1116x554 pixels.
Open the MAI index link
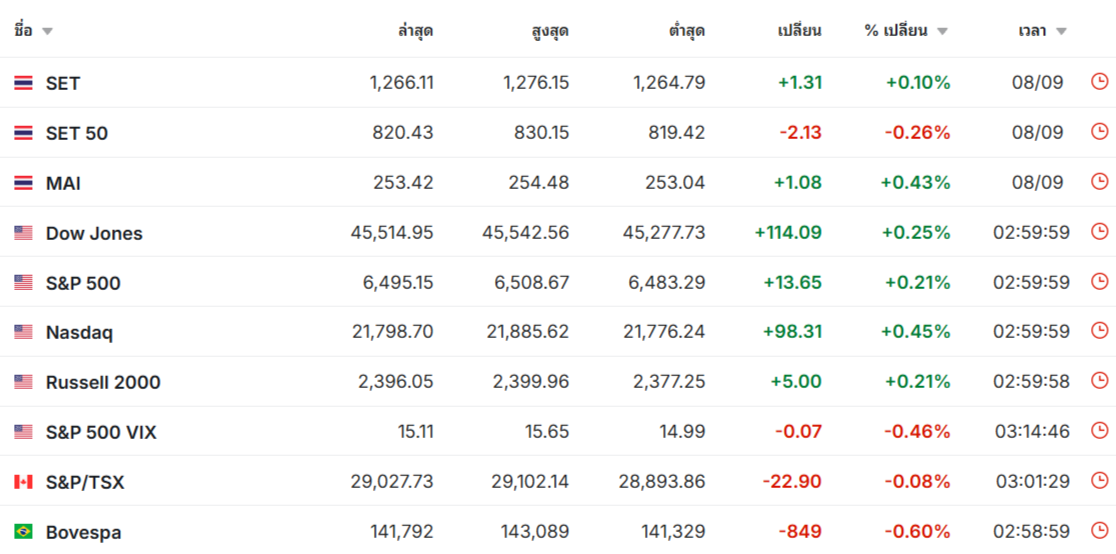(x=63, y=183)
